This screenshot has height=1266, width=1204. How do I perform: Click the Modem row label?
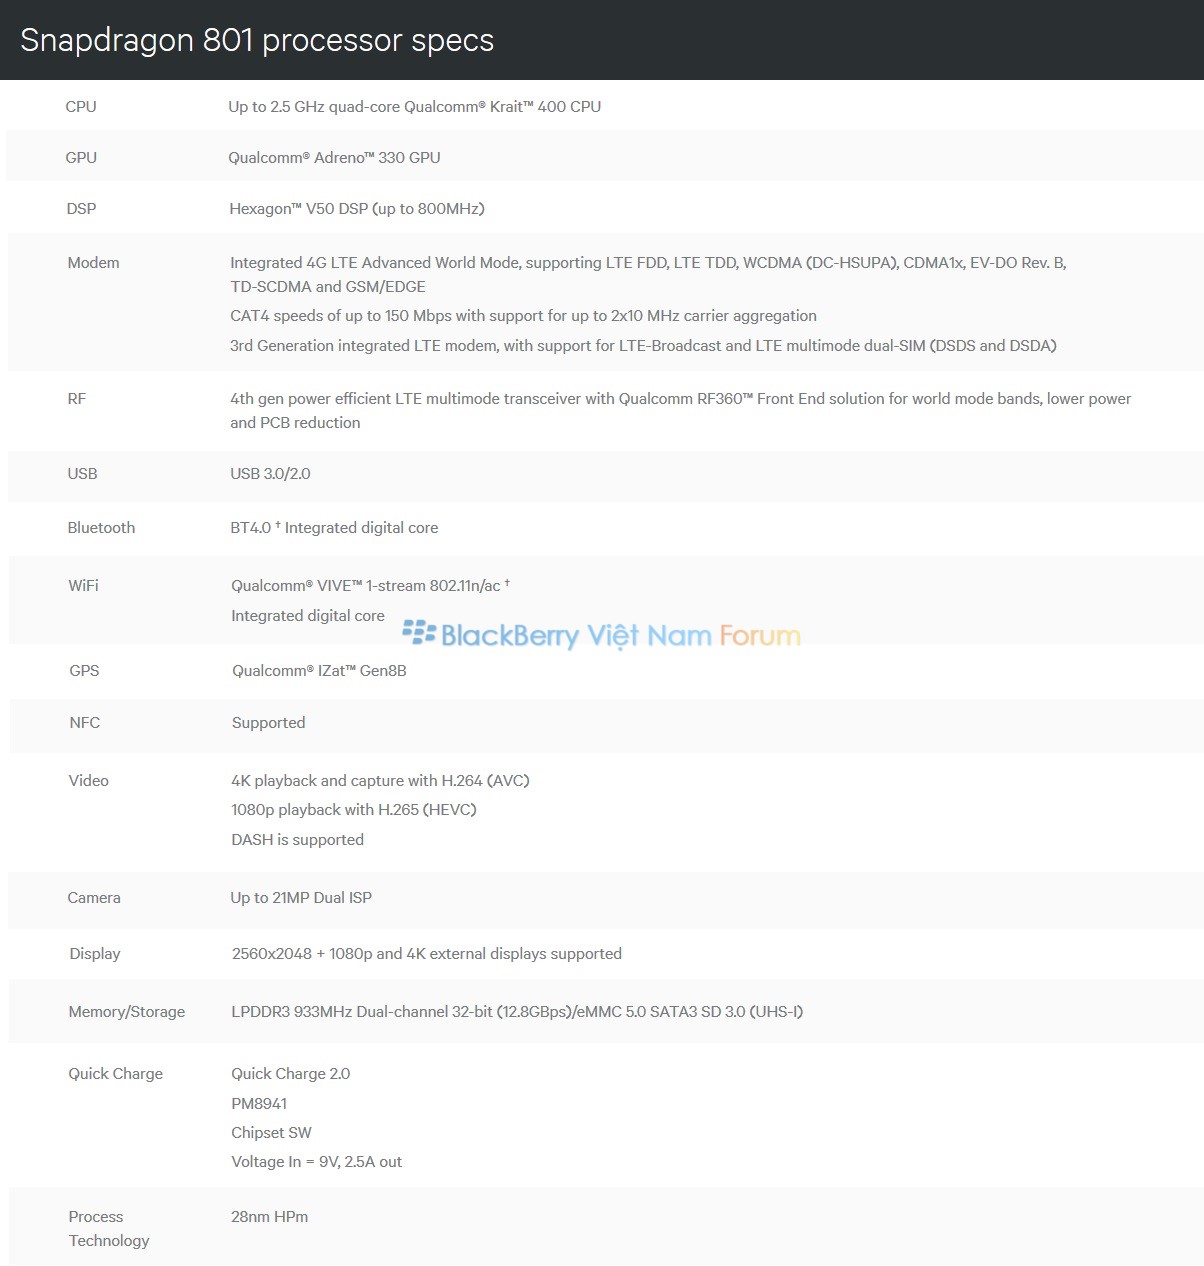pyautogui.click(x=93, y=263)
